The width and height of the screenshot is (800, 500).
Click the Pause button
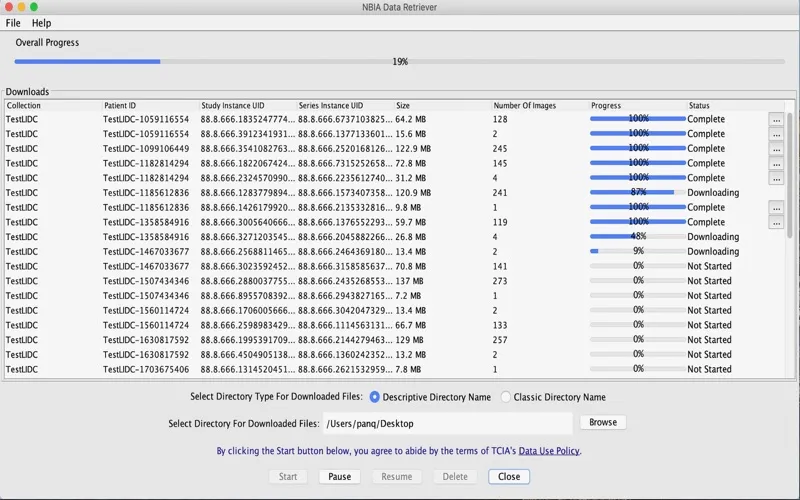(339, 477)
